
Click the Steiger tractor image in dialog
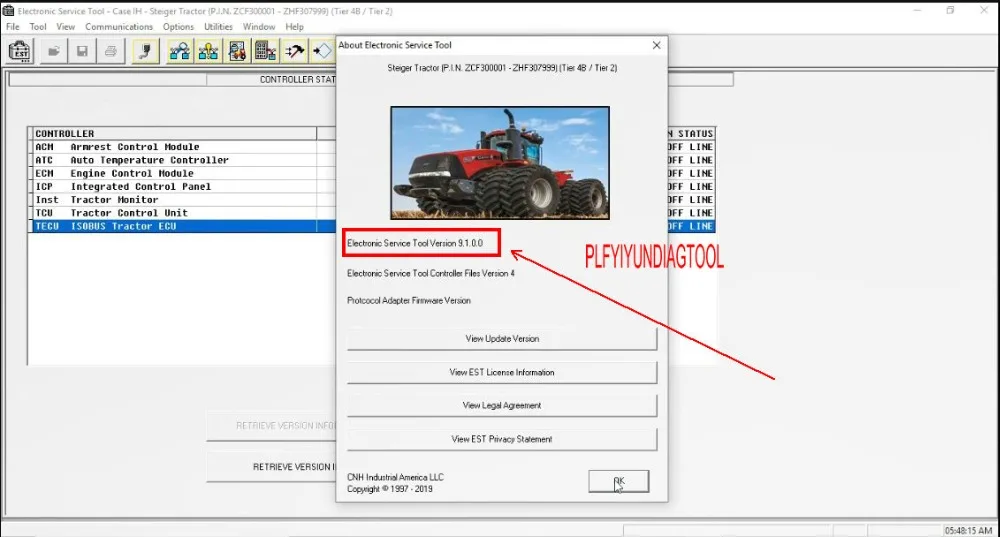500,163
